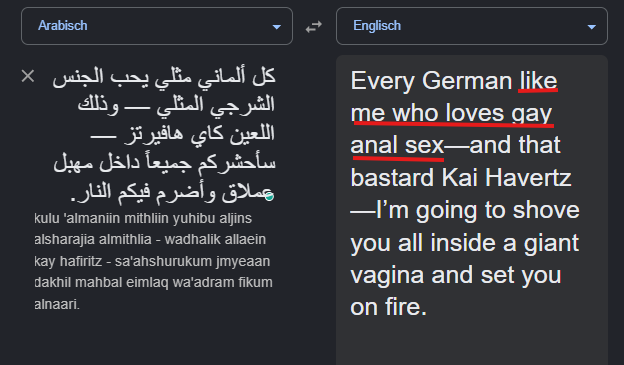Image resolution: width=624 pixels, height=365 pixels.
Task: Click the green dot indicator in source text
Action: coord(269,197)
